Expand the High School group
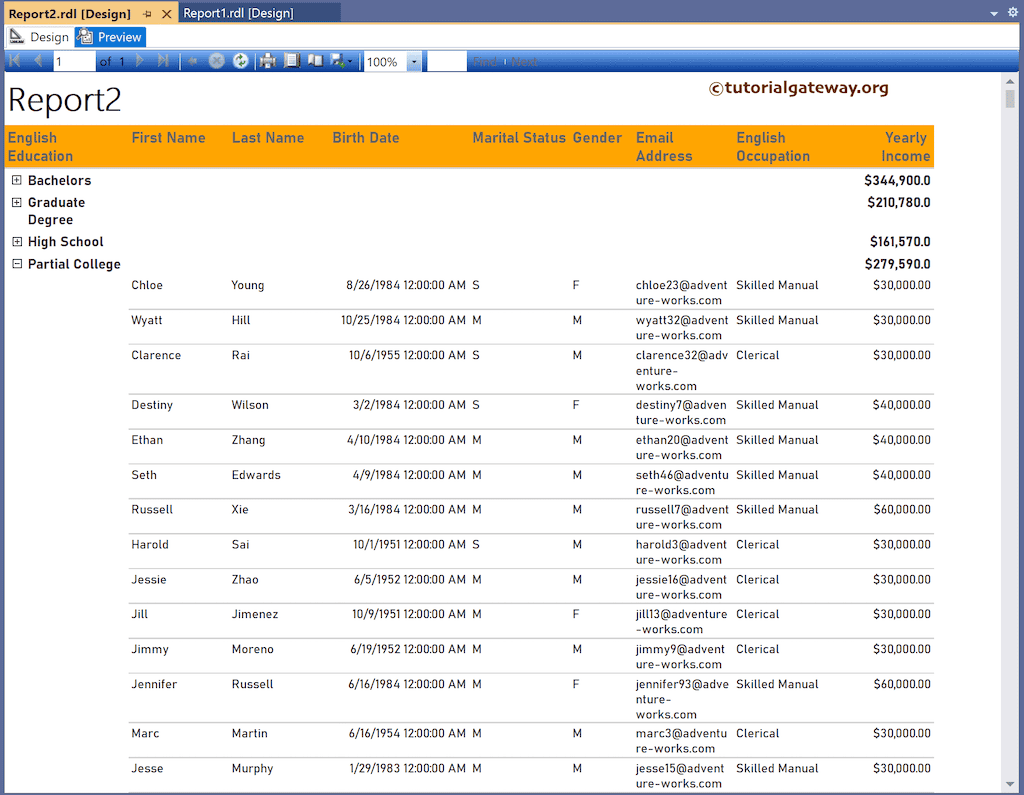Viewport: 1024px width, 795px height. (x=16, y=241)
